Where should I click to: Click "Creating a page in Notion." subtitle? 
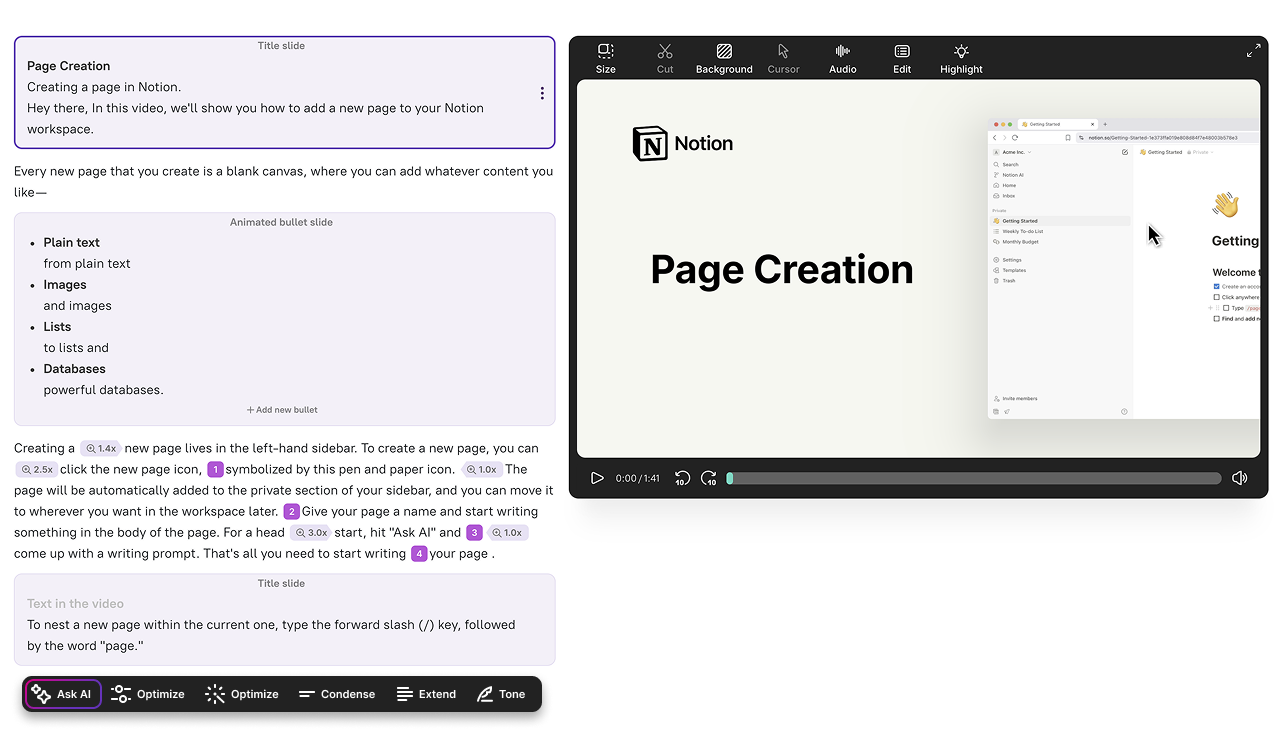[104, 87]
